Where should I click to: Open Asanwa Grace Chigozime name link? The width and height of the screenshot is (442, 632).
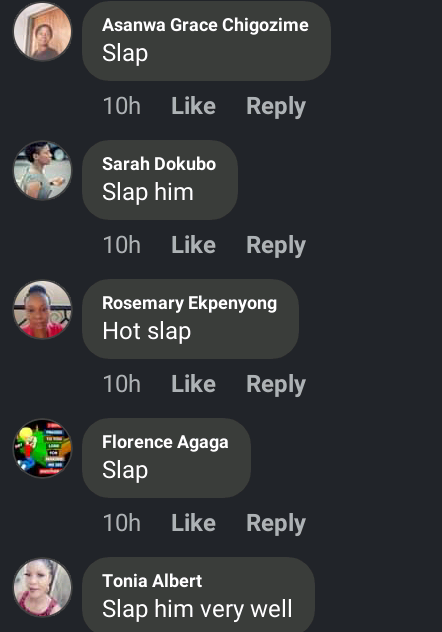coord(205,25)
